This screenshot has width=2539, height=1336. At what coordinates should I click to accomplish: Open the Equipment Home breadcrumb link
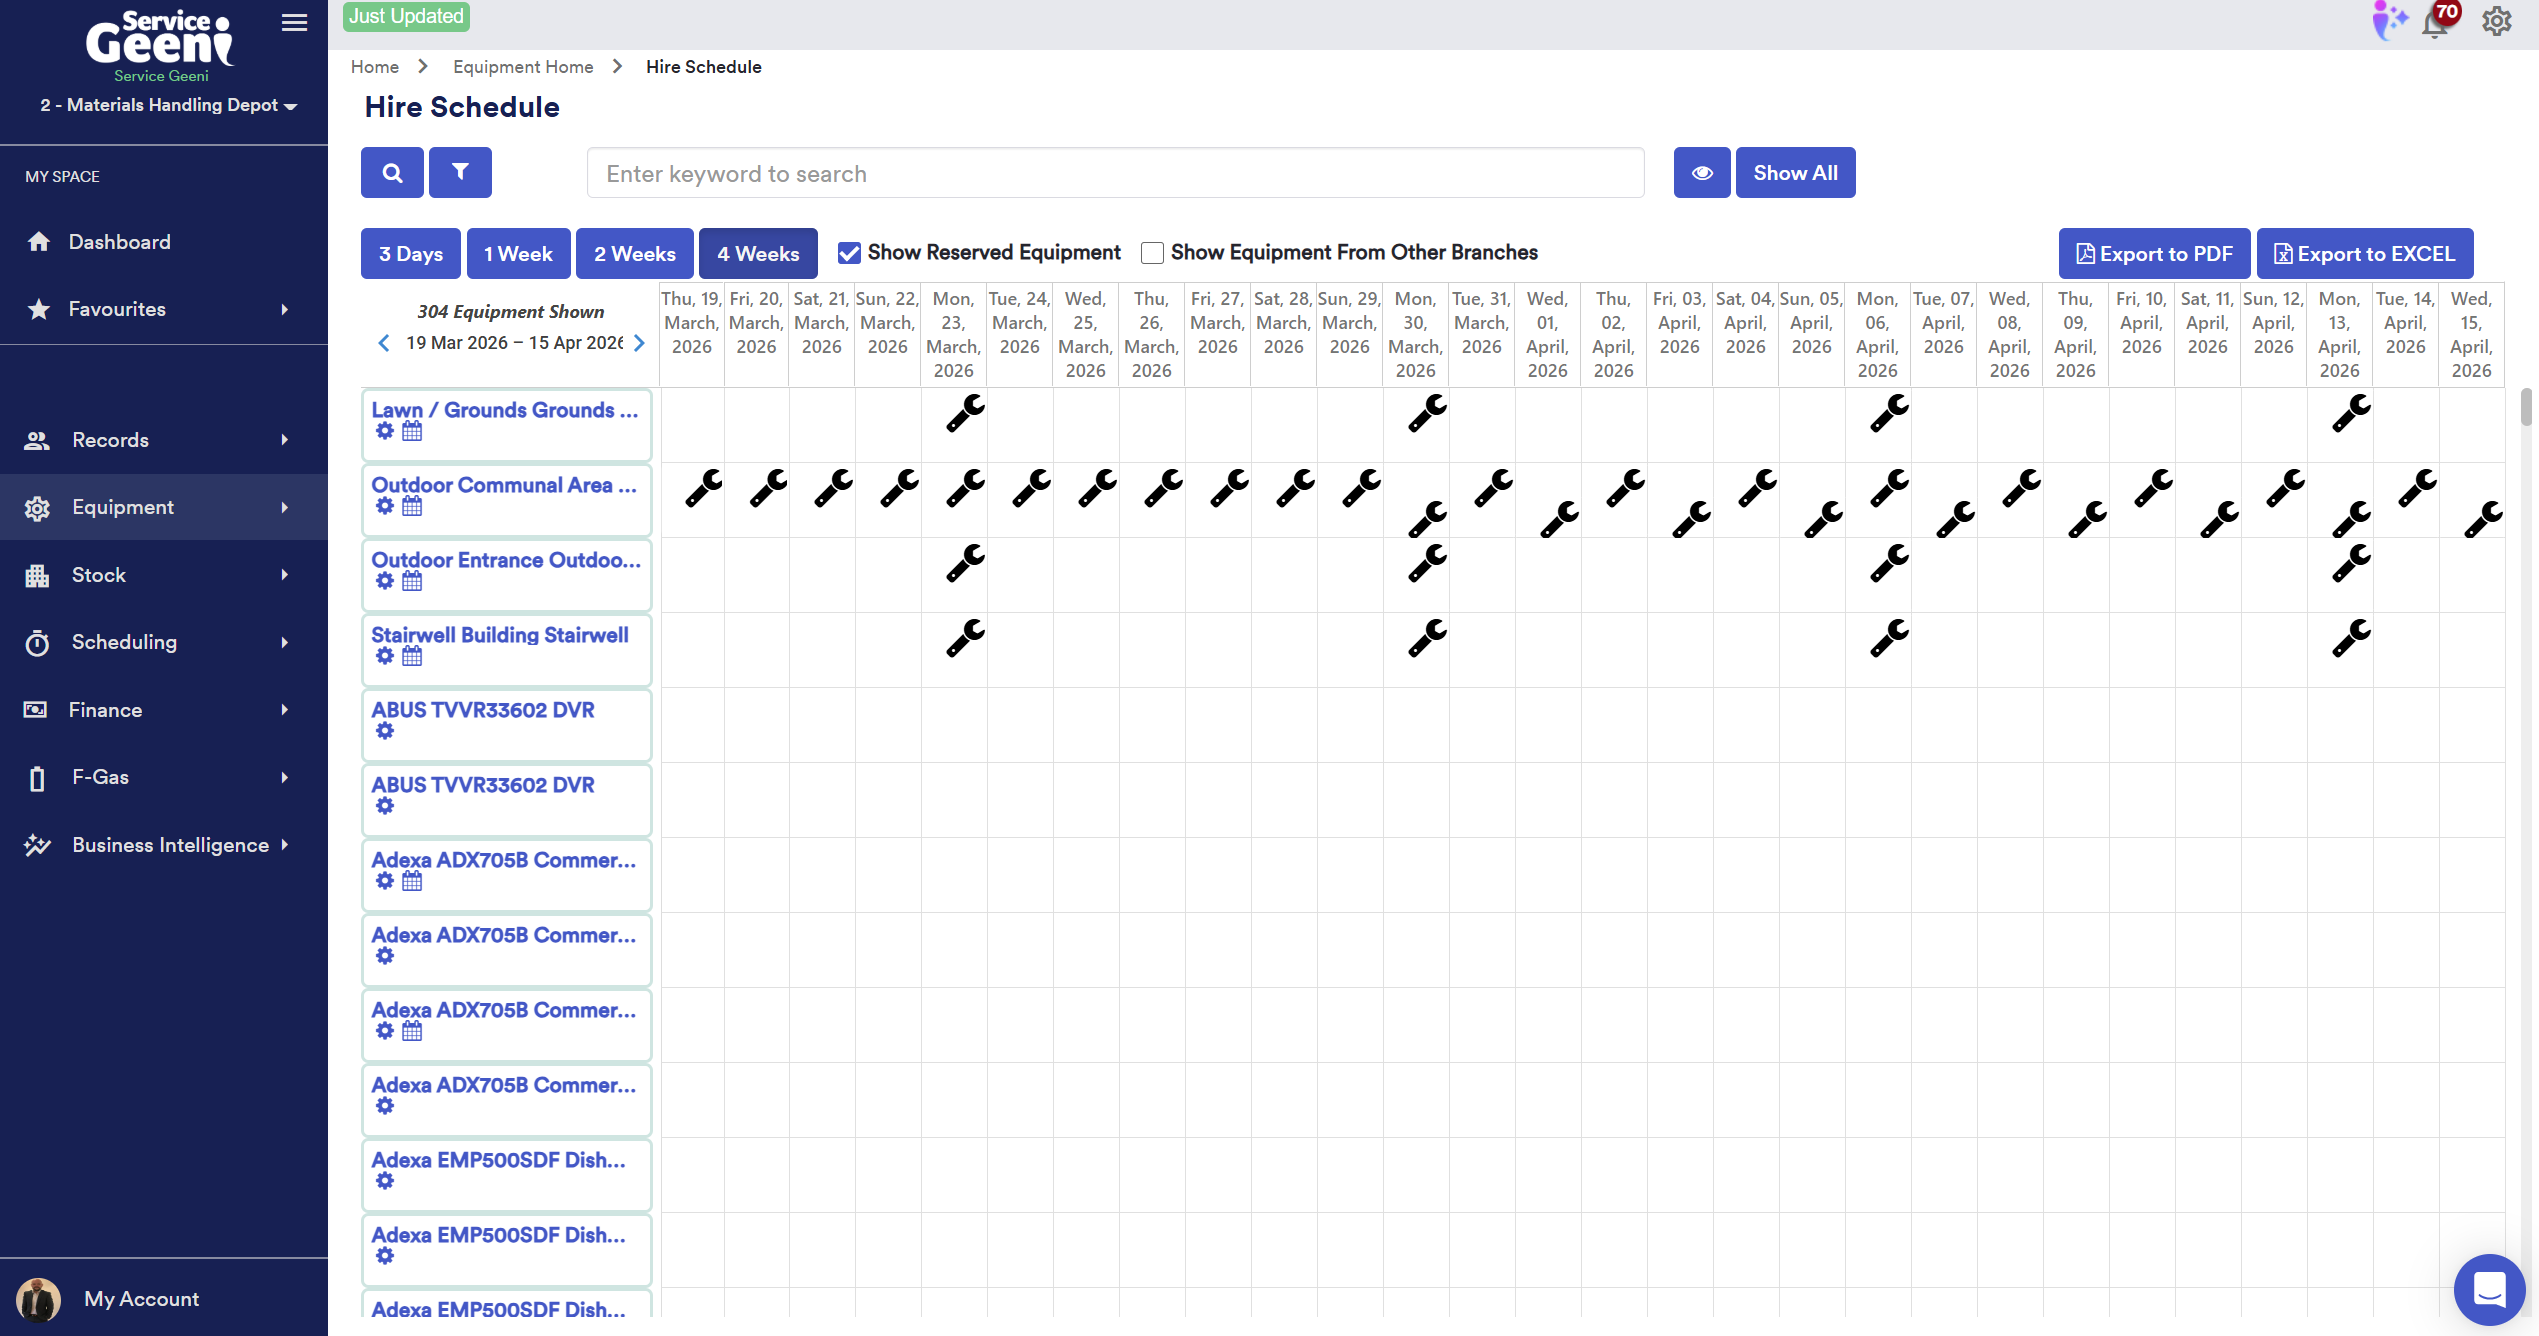tap(523, 67)
